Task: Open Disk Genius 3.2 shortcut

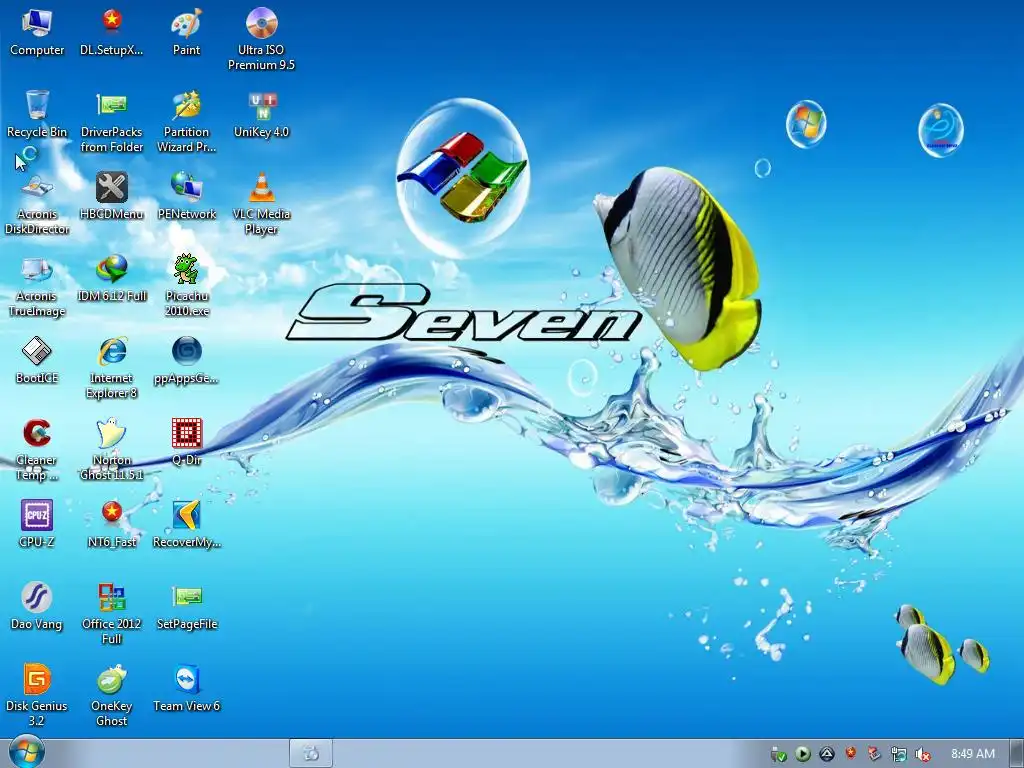Action: click(x=37, y=696)
